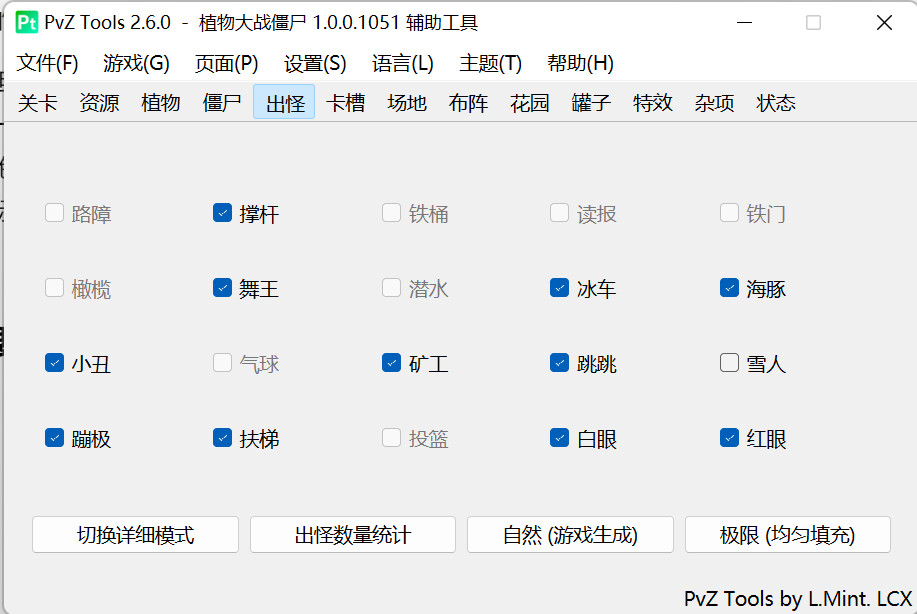The image size is (917, 614).
Task: Uncheck the 红眼 checkbox
Action: [x=729, y=437]
